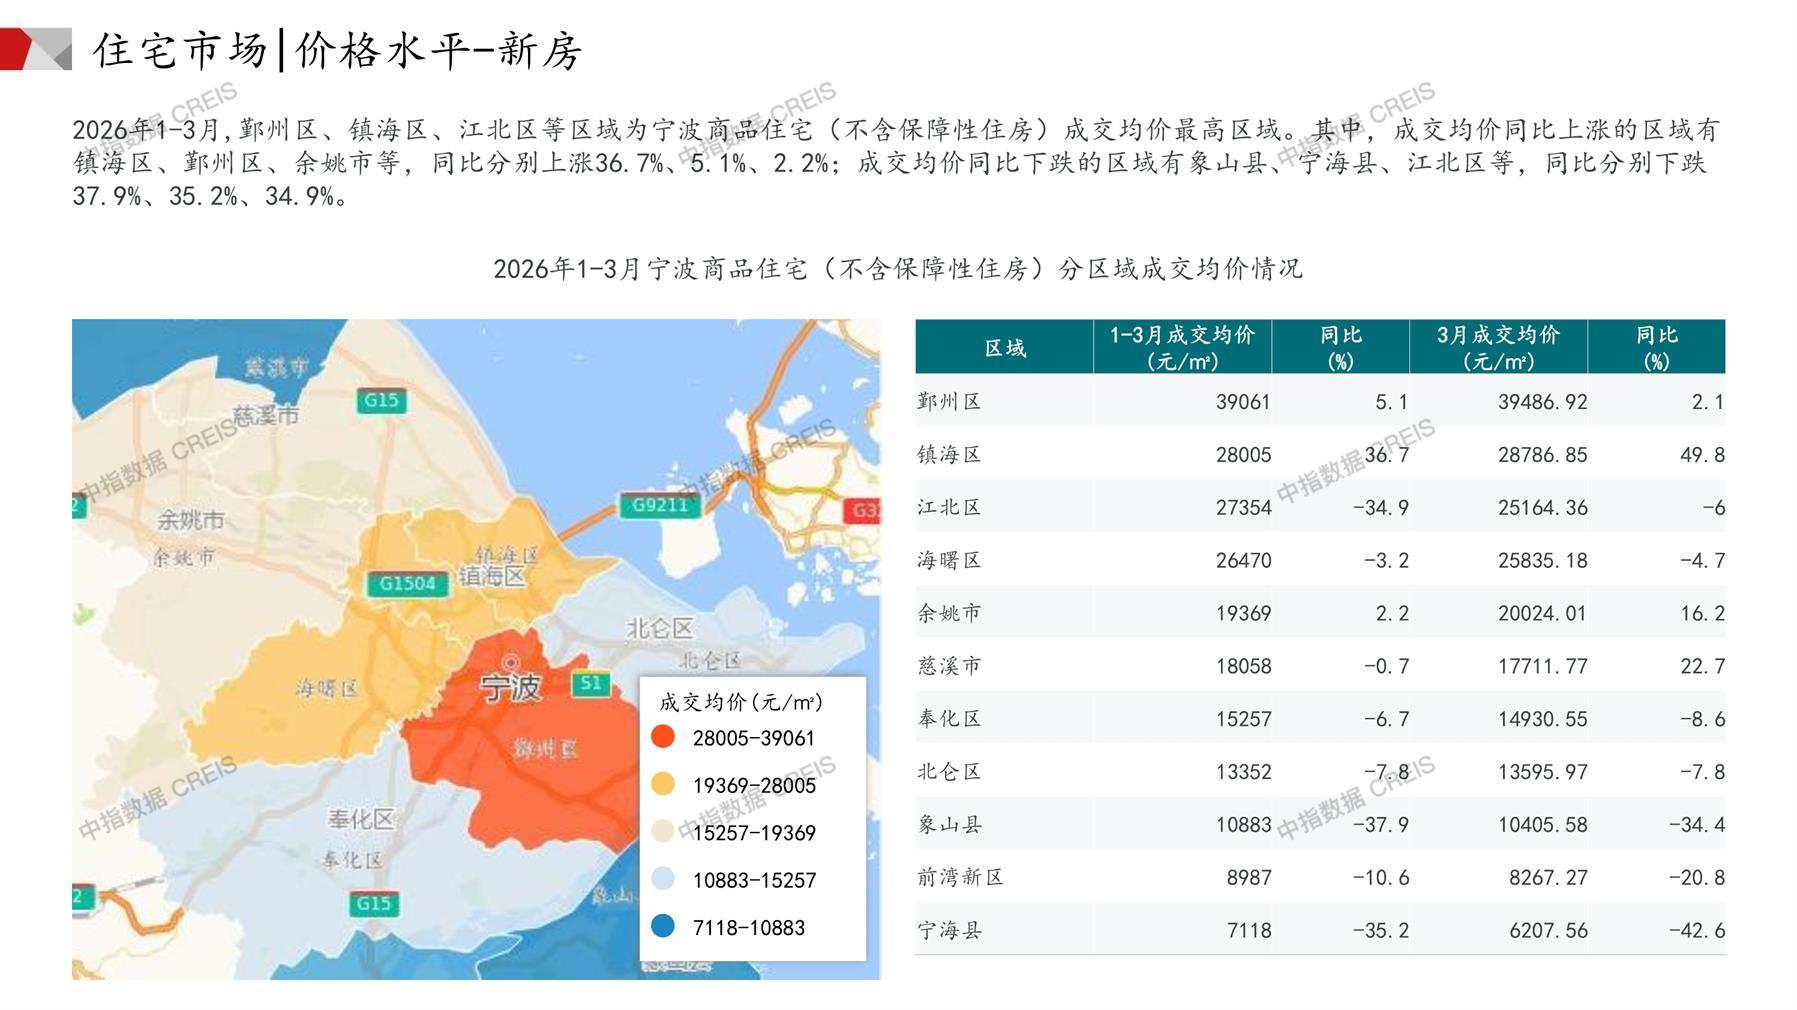Image resolution: width=1797 pixels, height=1010 pixels.
Task: Select the 3月成交均价 column header
Action: click(x=1497, y=347)
